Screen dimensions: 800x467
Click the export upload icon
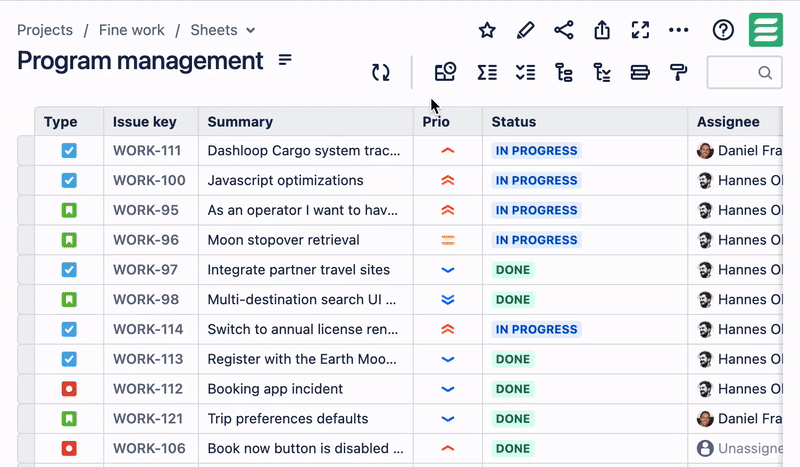[602, 30]
